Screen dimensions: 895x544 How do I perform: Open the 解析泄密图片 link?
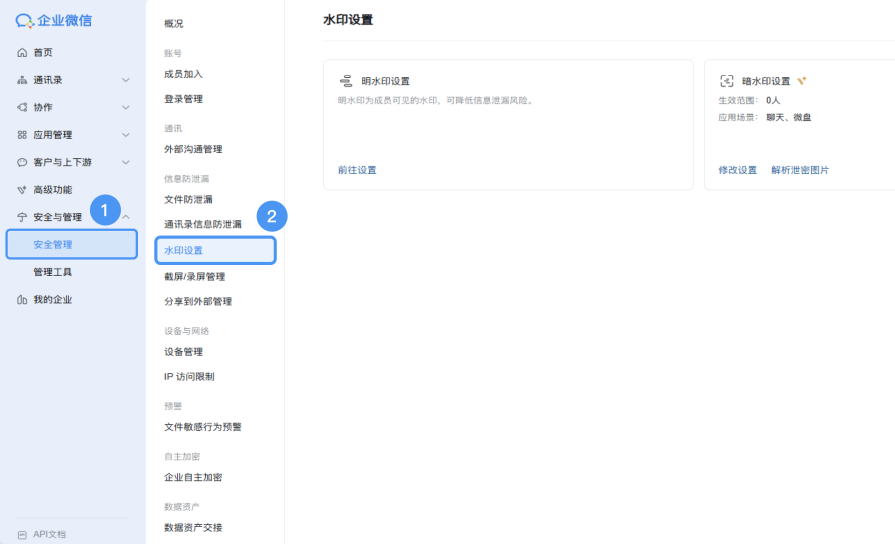point(799,170)
